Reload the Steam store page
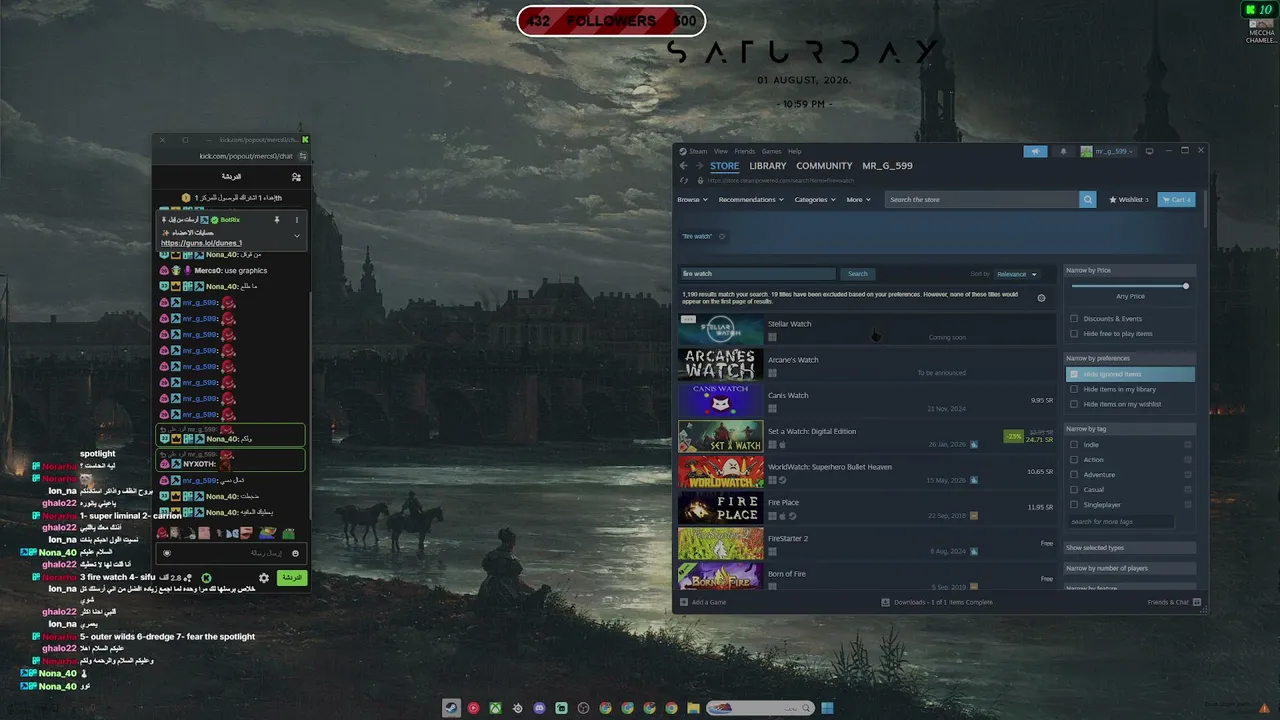This screenshot has width=1280, height=720. pyautogui.click(x=684, y=181)
